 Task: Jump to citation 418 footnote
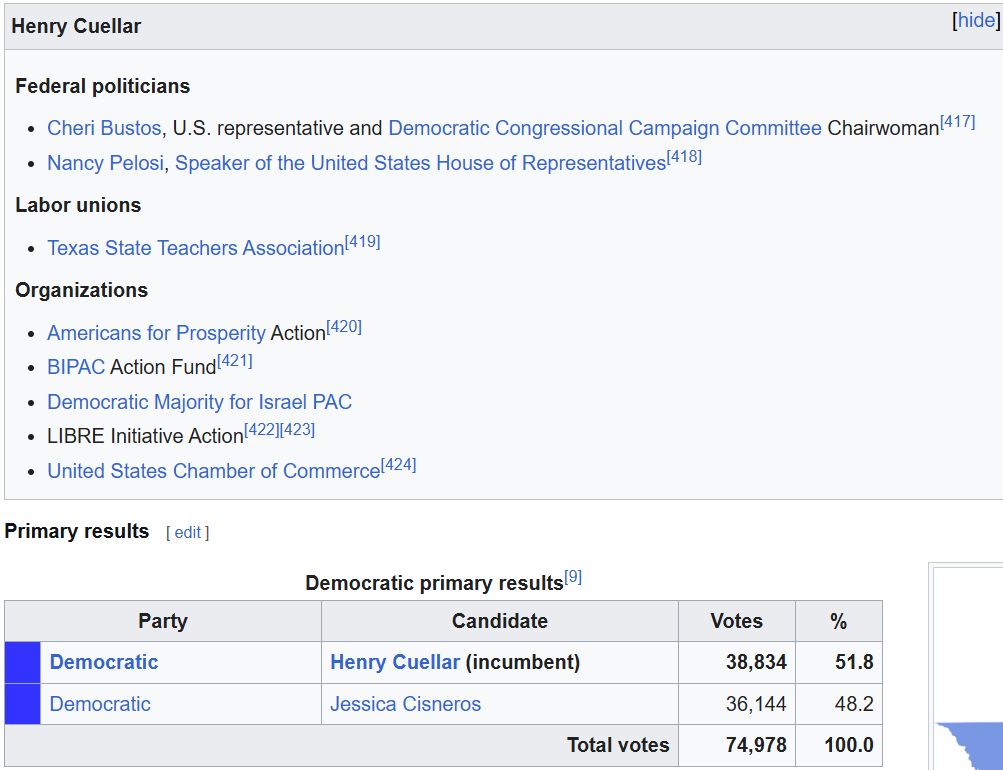[684, 157]
